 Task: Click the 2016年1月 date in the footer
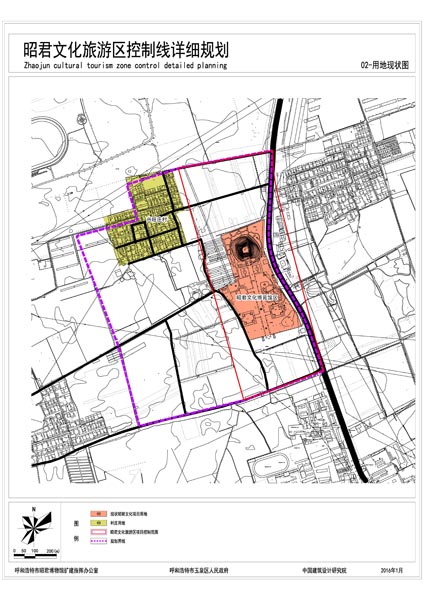coord(391,570)
